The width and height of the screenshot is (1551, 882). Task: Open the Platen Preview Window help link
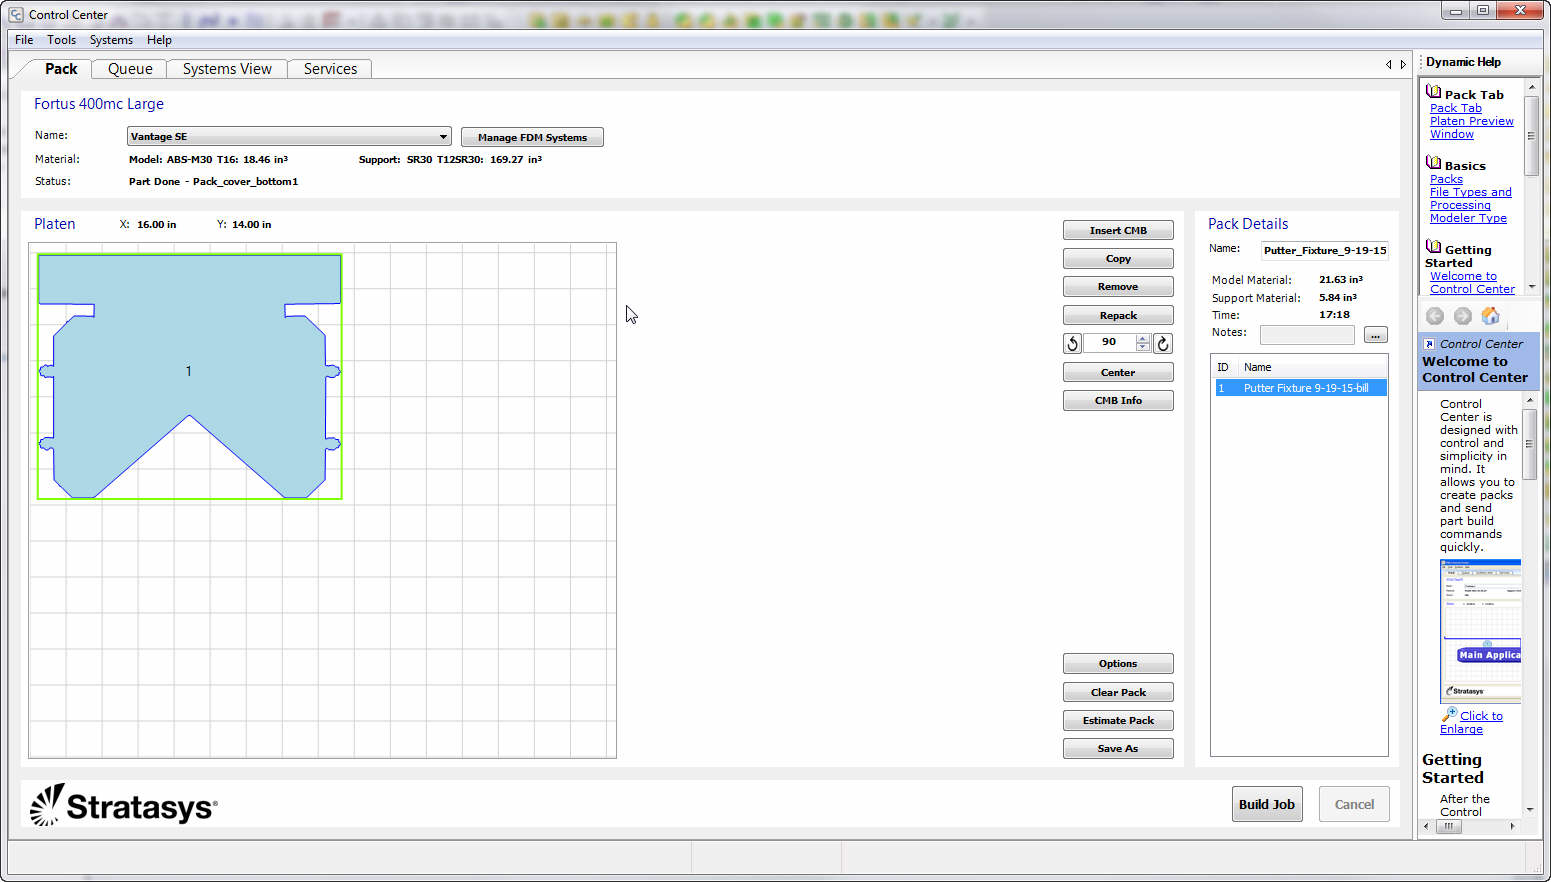tap(1472, 128)
